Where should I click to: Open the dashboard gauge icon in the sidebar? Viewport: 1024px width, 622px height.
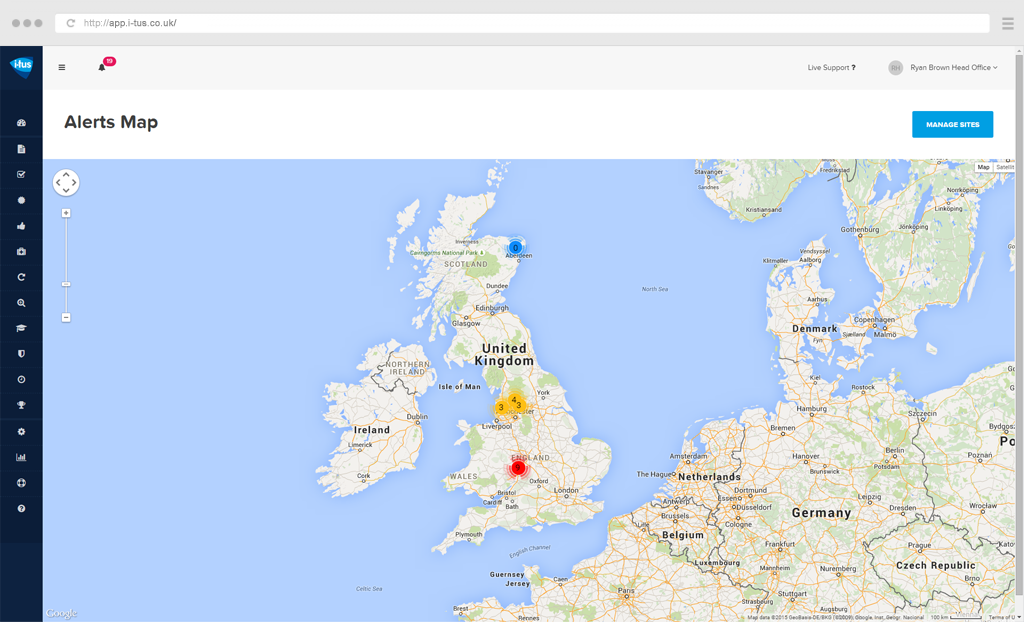(x=22, y=123)
